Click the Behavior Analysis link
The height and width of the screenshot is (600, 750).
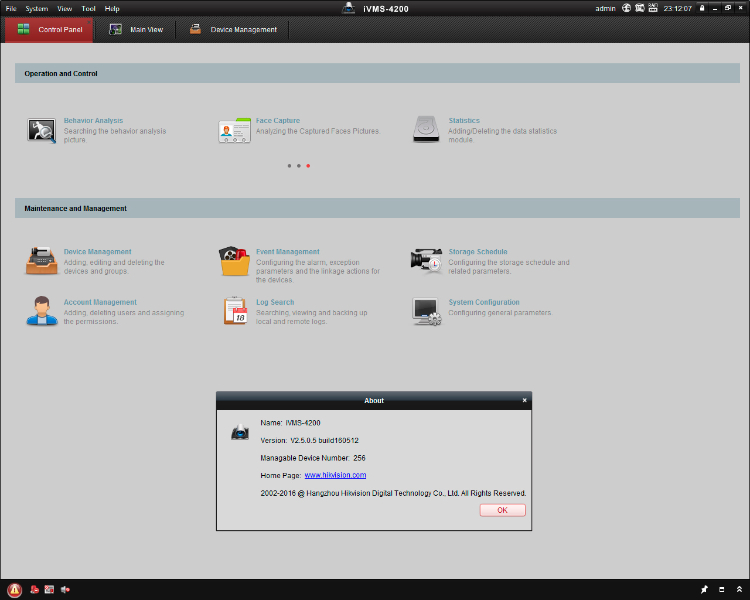(x=93, y=121)
